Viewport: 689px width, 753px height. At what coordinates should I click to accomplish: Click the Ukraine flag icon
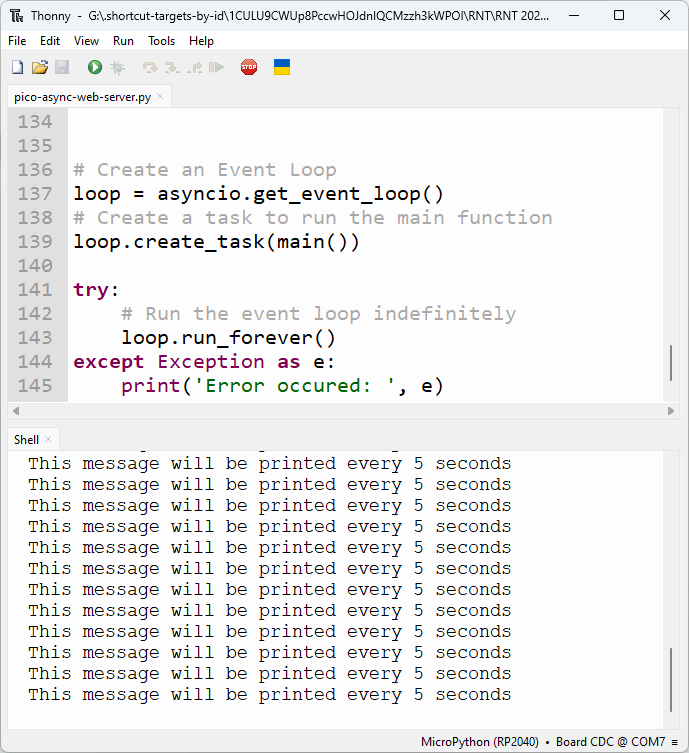(x=282, y=67)
